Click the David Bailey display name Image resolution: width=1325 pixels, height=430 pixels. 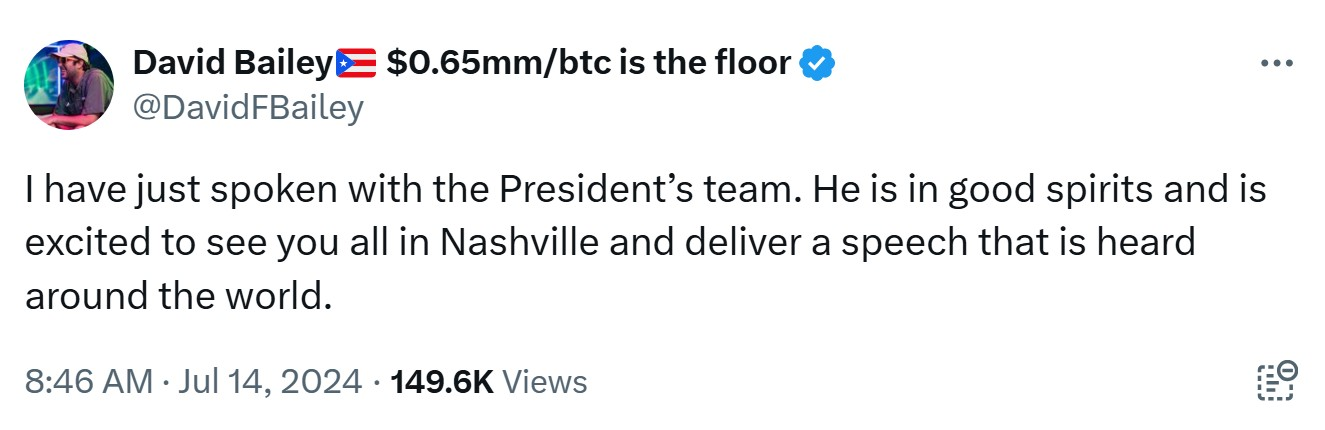[x=232, y=65]
